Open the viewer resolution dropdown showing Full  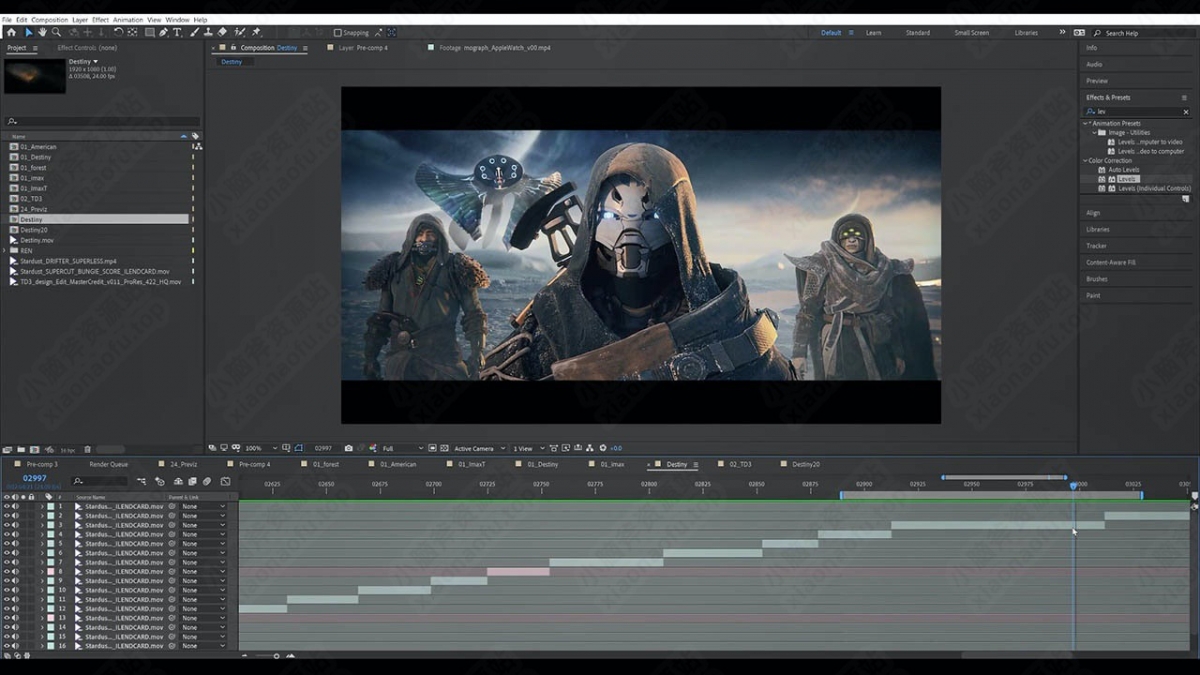(x=403, y=448)
